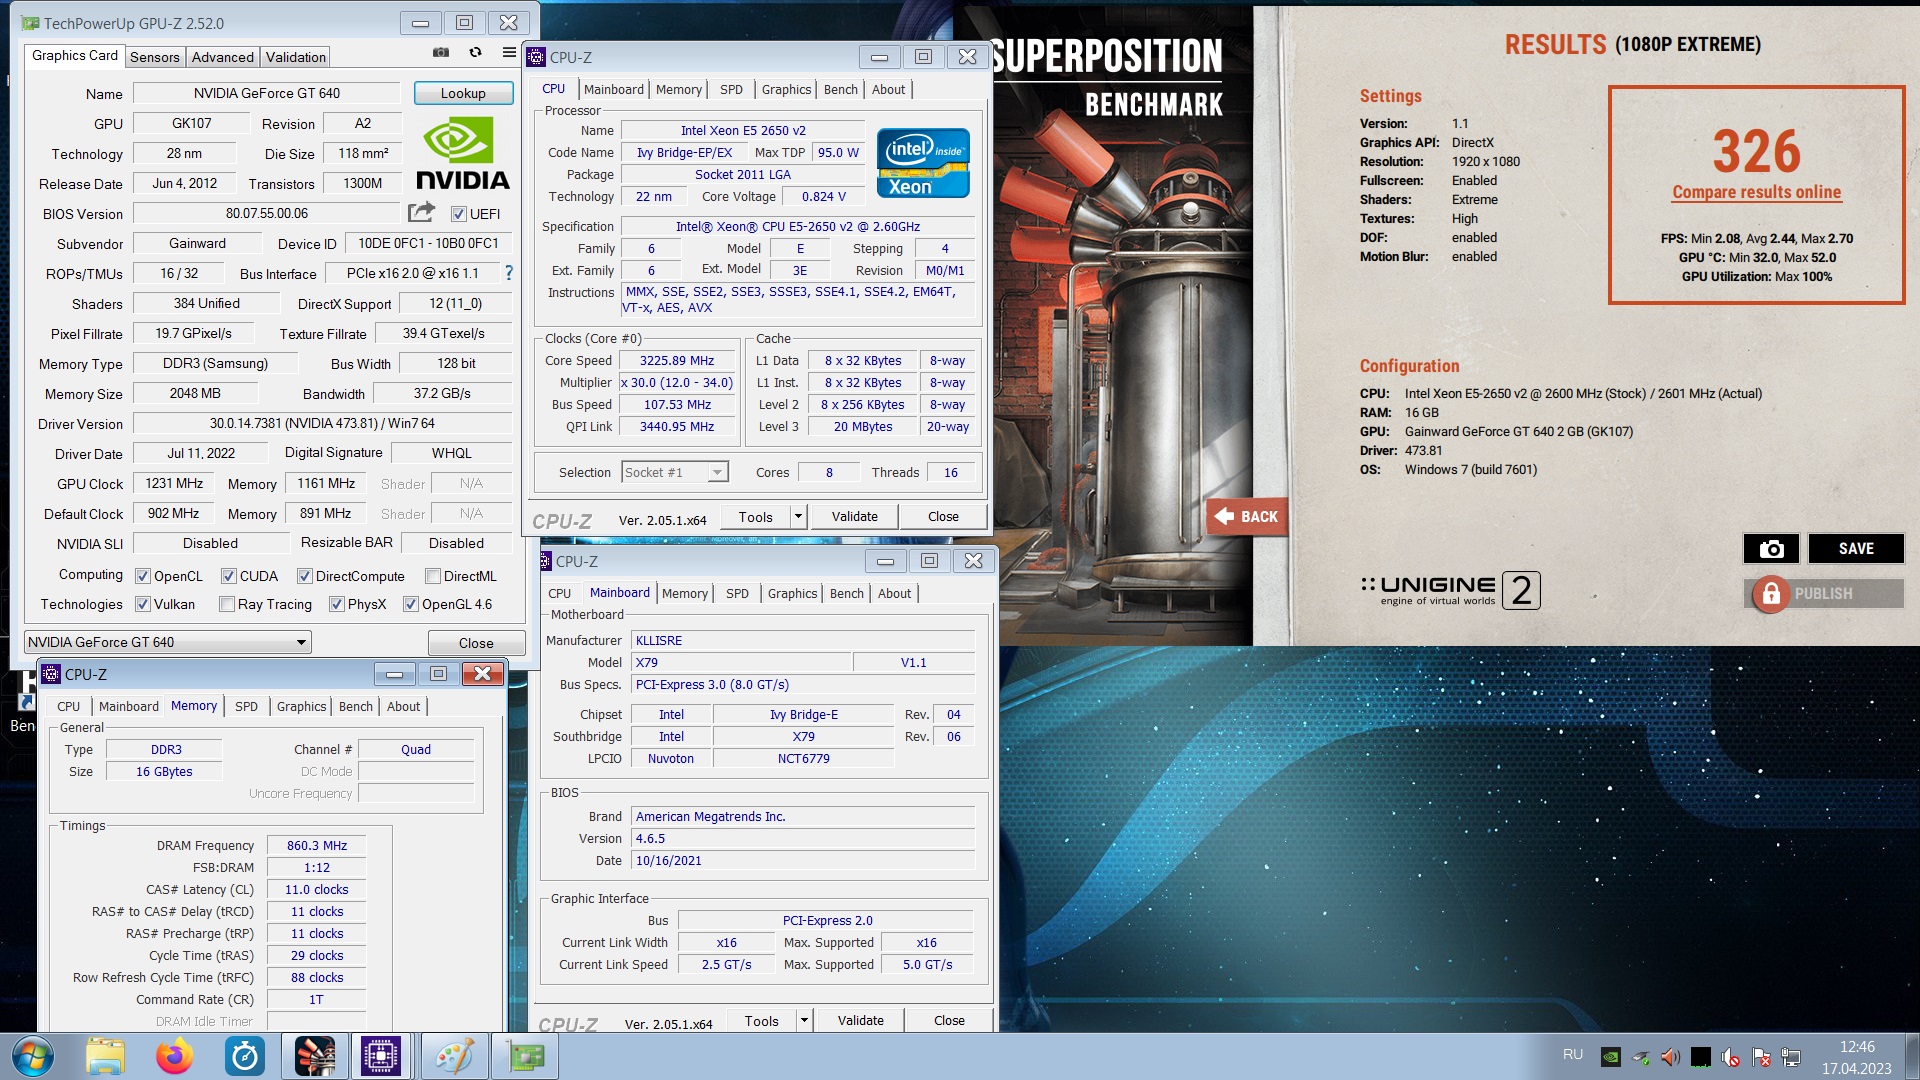Image resolution: width=1920 pixels, height=1080 pixels.
Task: Open Validation tab in GPU-Z
Action: 296,57
